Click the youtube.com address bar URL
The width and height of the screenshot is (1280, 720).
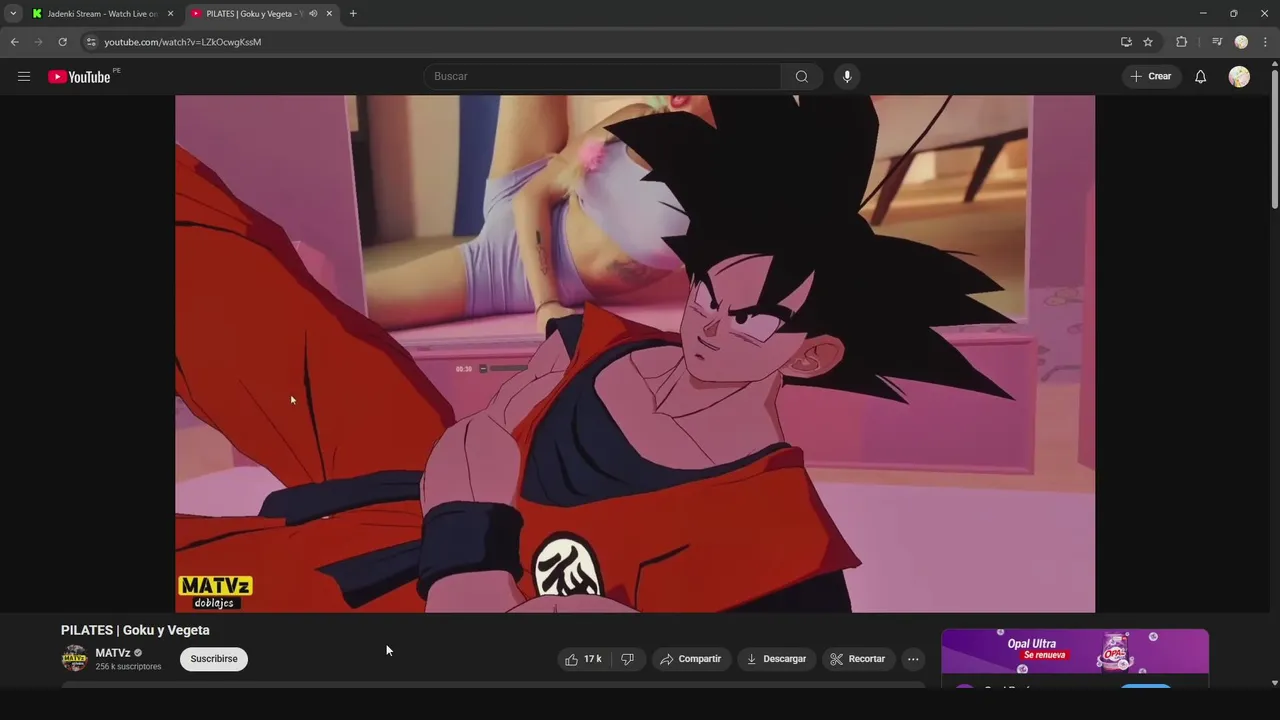(183, 42)
